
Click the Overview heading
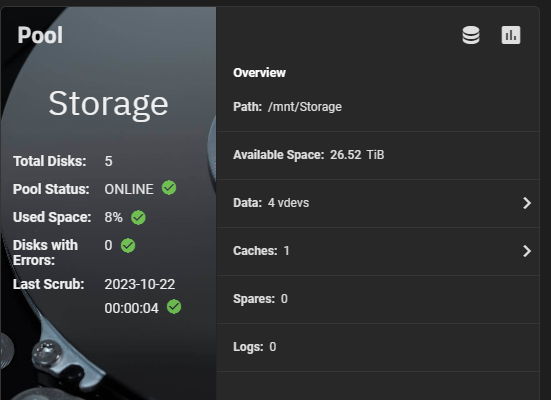[259, 73]
